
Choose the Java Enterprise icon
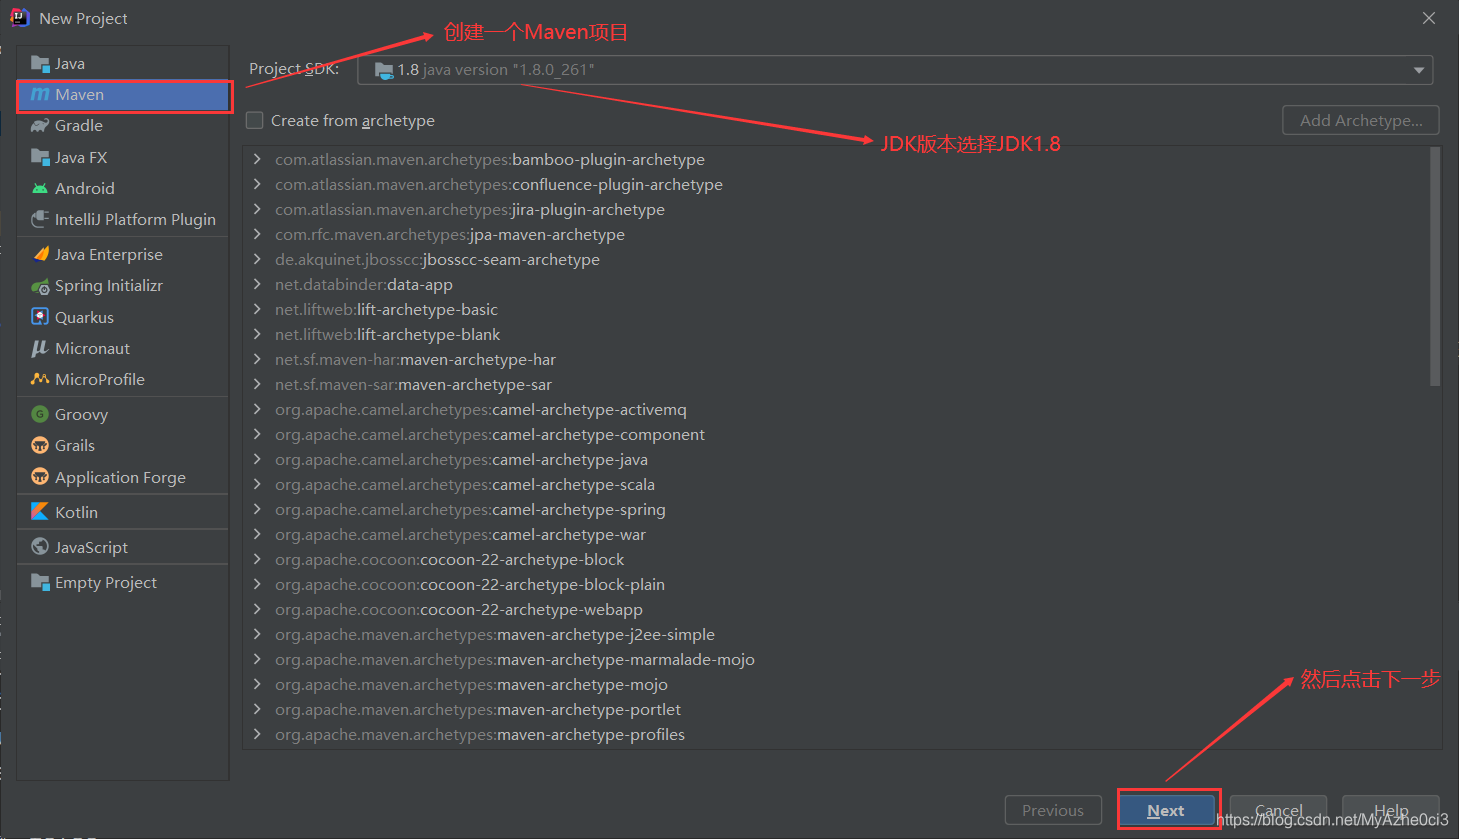[40, 254]
